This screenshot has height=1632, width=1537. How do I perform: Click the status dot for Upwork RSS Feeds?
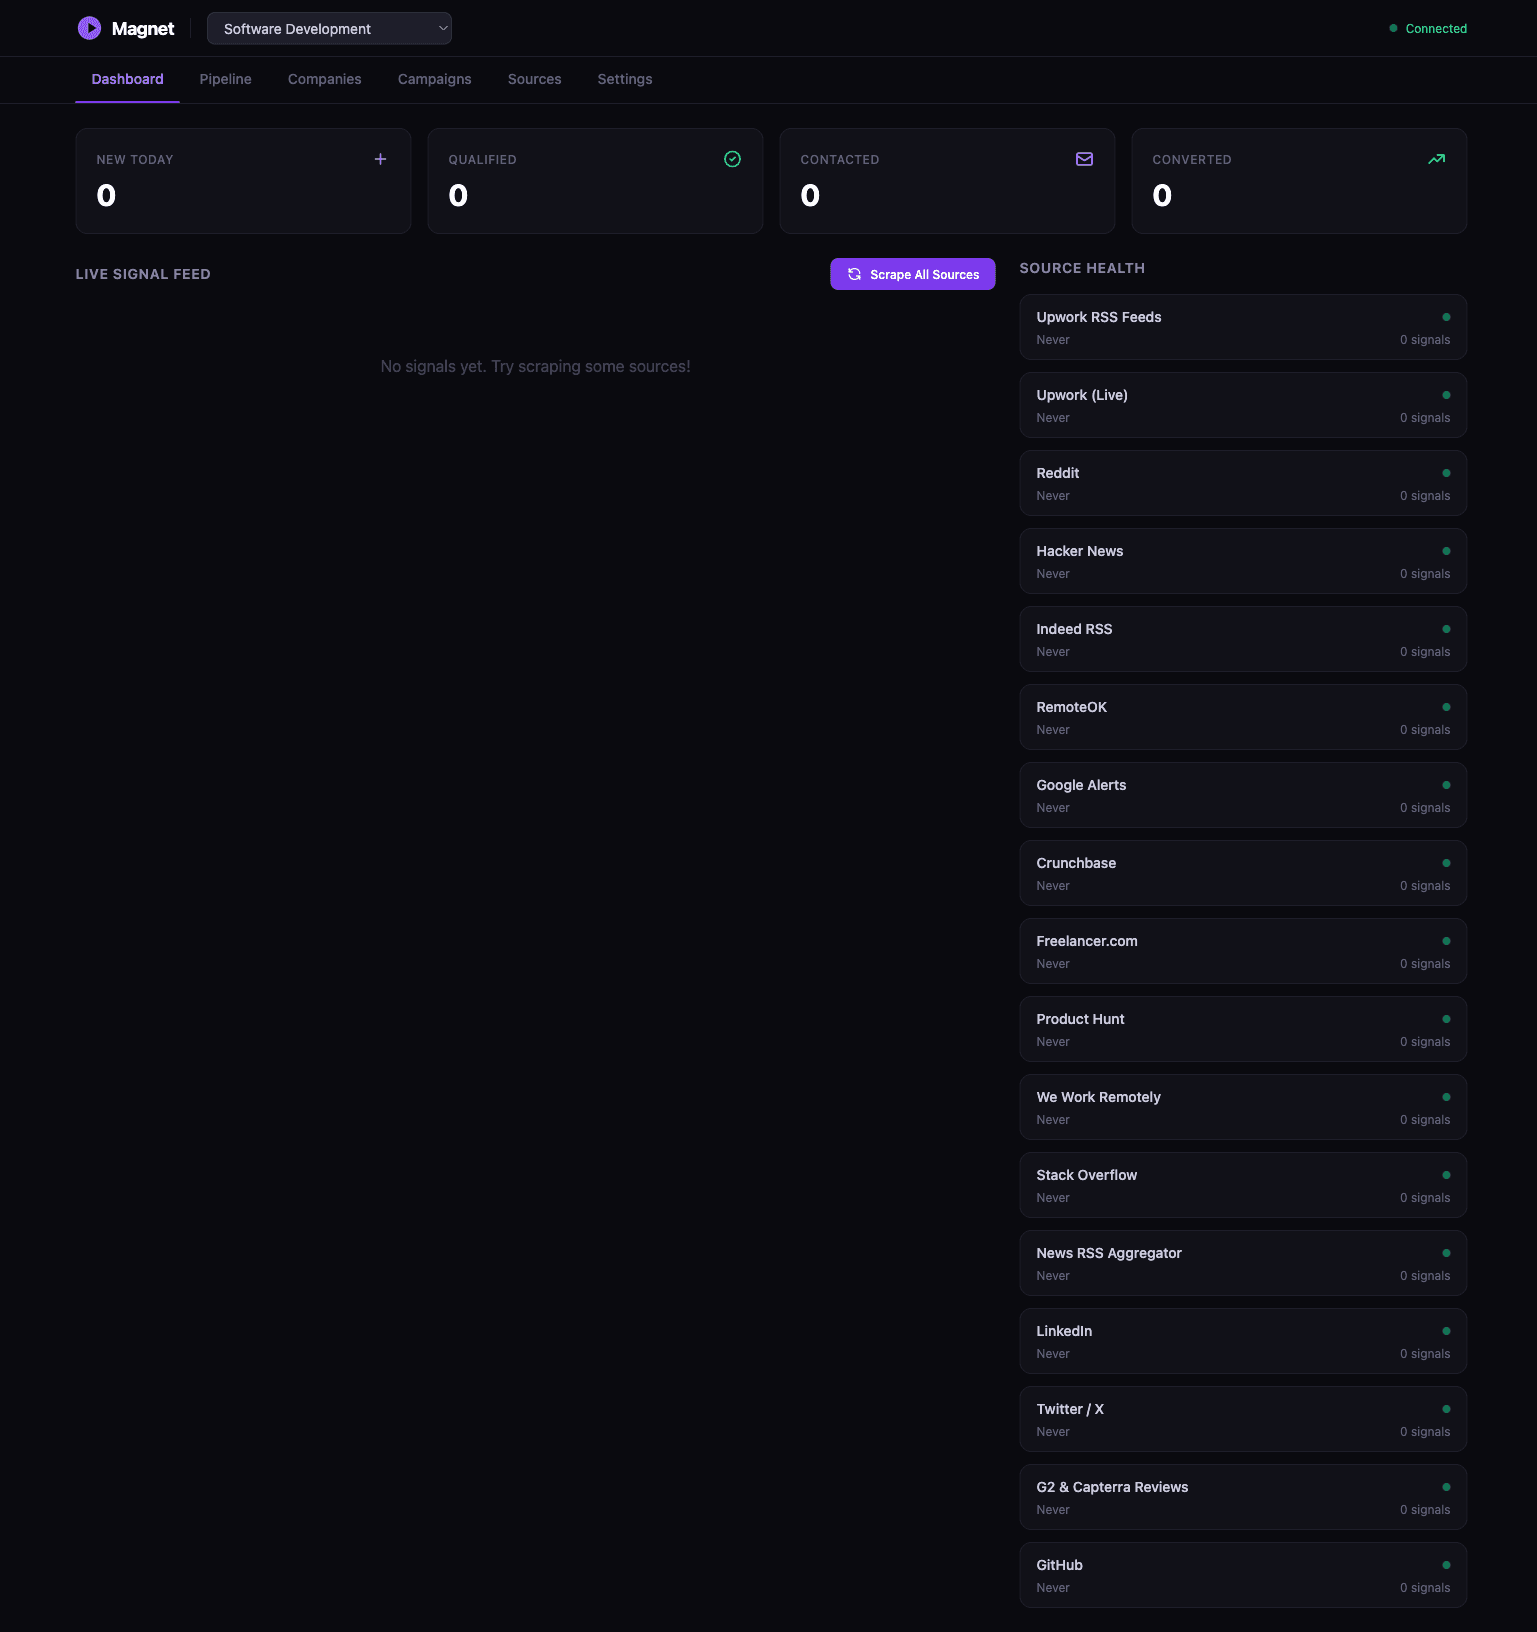click(x=1446, y=317)
